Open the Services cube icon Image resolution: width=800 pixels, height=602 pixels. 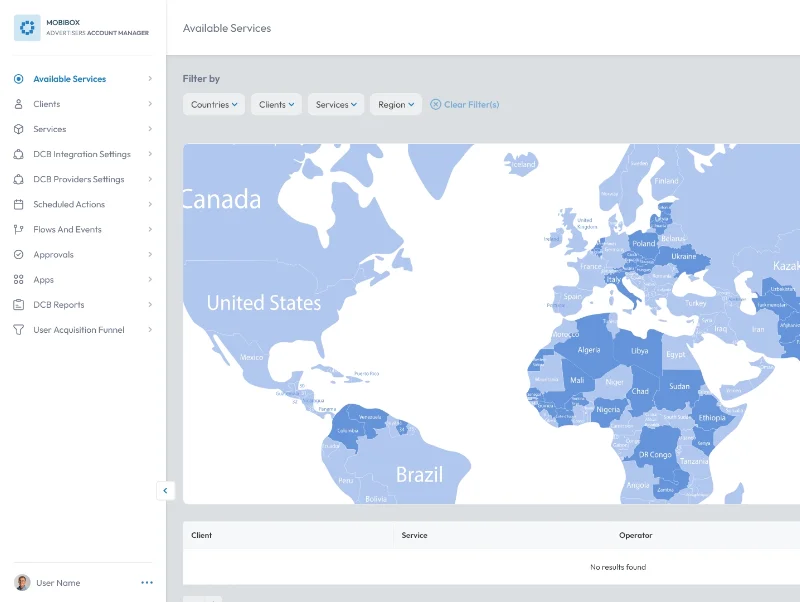21,129
